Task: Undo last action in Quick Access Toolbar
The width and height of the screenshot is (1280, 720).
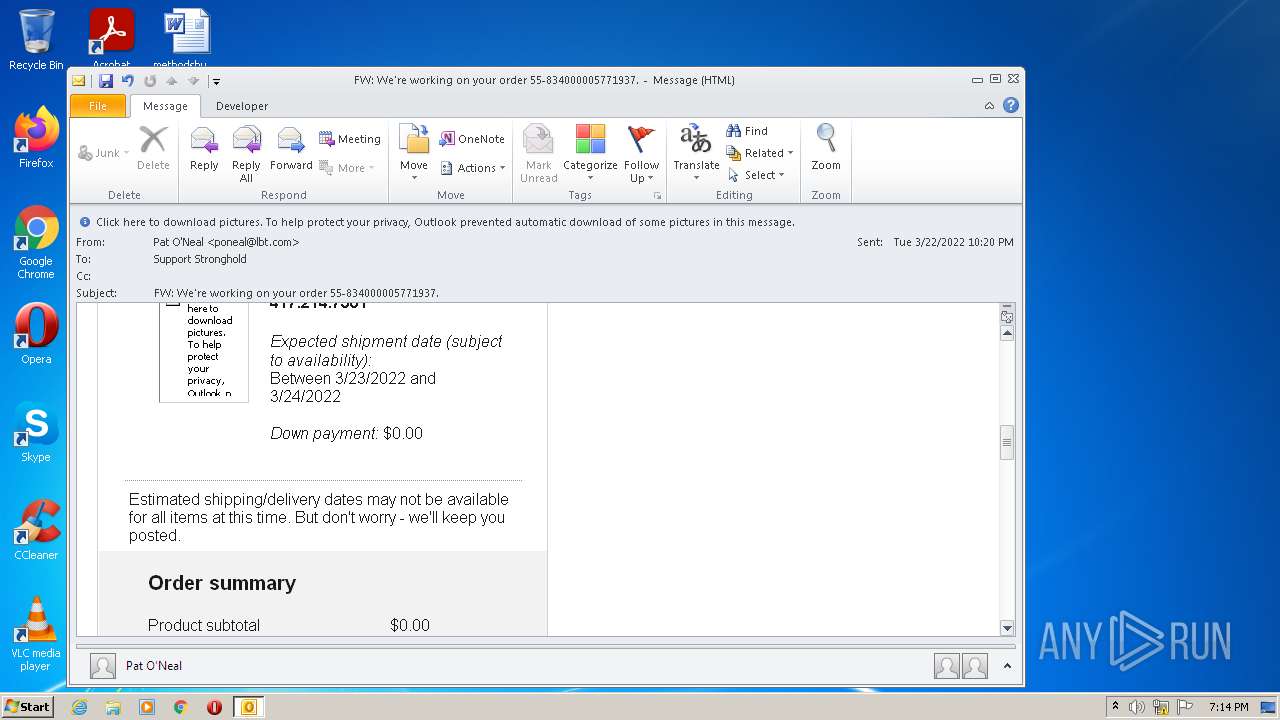Action: (127, 81)
